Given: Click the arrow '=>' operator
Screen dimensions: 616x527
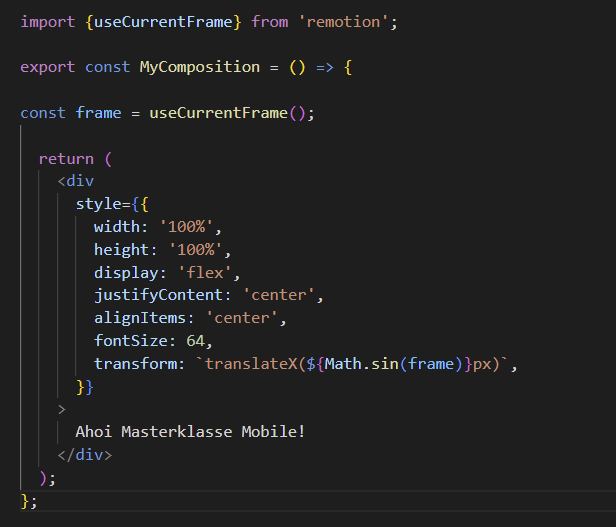Looking at the screenshot, I should pos(325,68).
